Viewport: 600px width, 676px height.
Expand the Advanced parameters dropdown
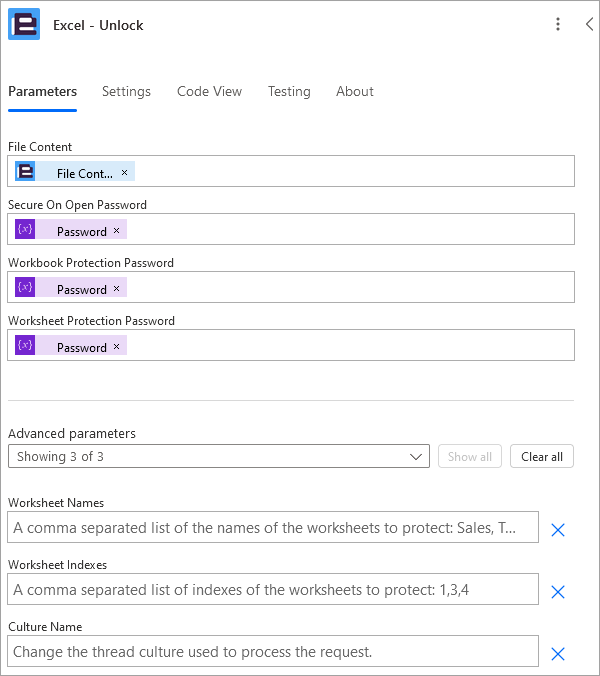pyautogui.click(x=219, y=456)
